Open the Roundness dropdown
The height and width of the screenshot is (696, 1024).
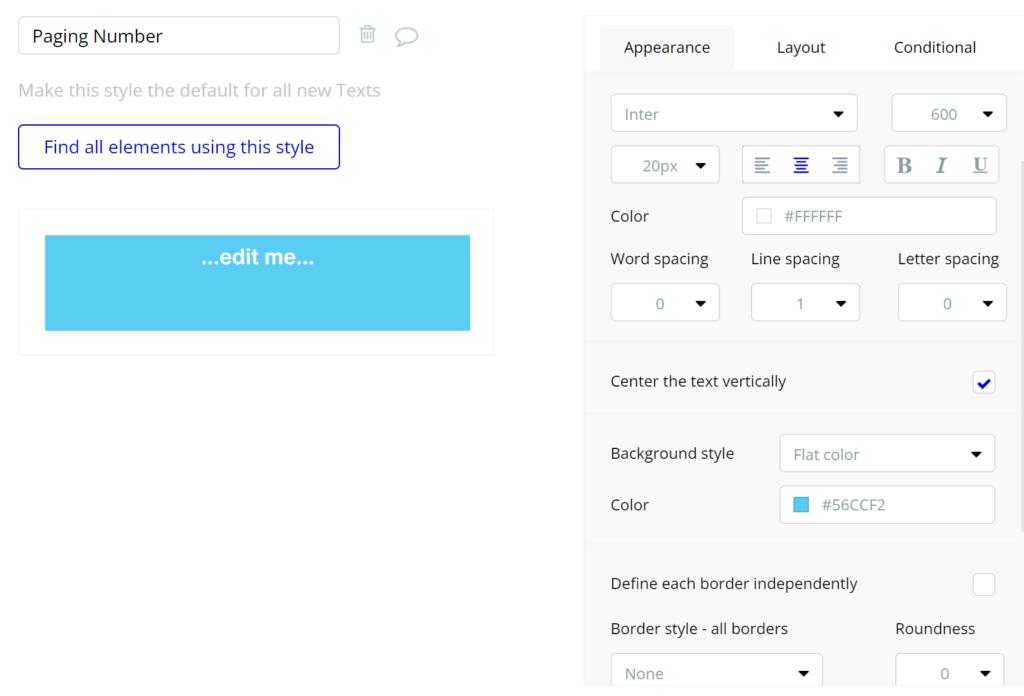coord(950,671)
